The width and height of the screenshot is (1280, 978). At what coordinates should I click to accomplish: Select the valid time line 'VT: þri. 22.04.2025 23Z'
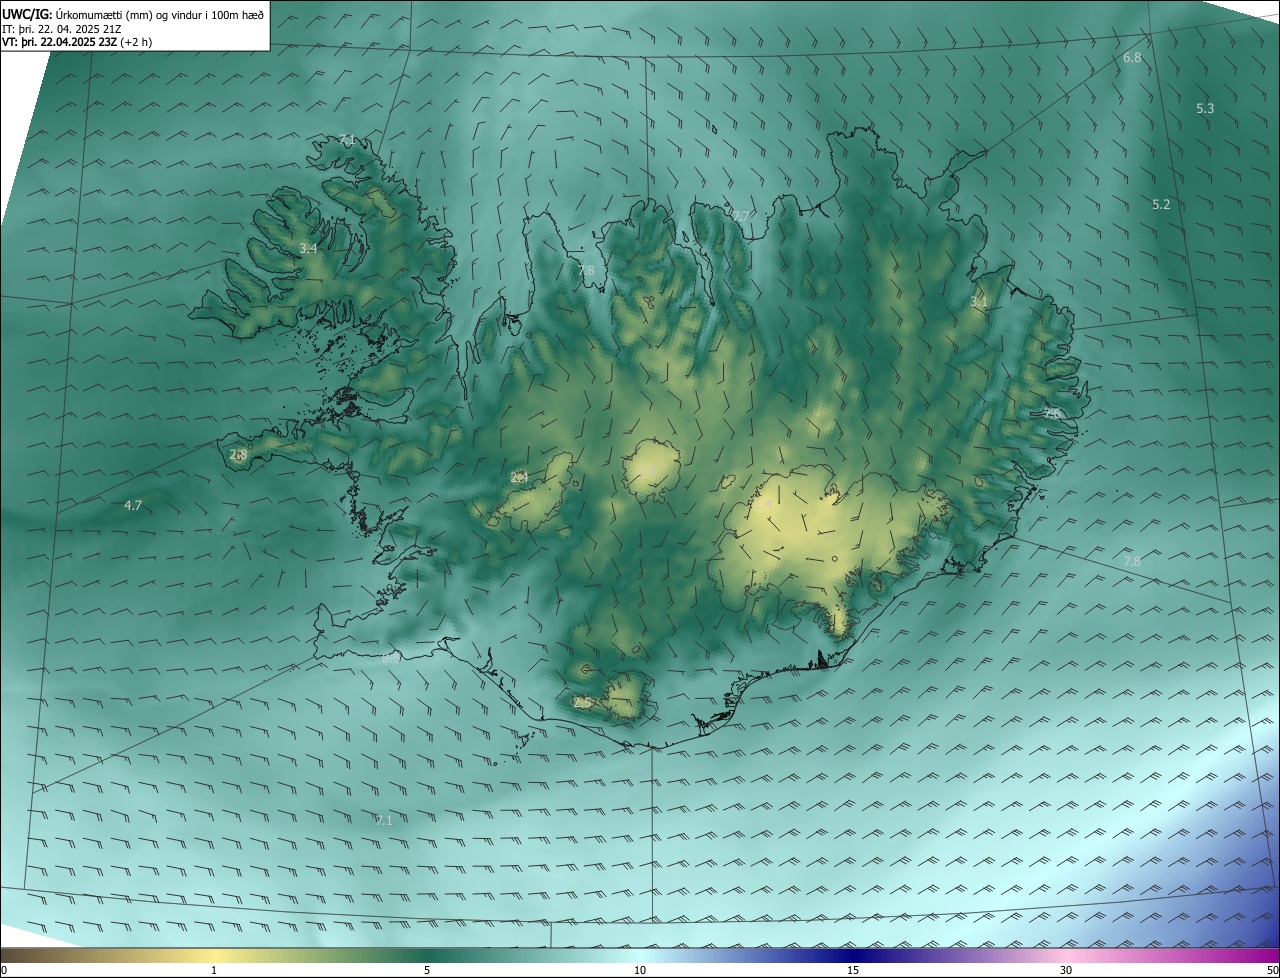[60, 42]
